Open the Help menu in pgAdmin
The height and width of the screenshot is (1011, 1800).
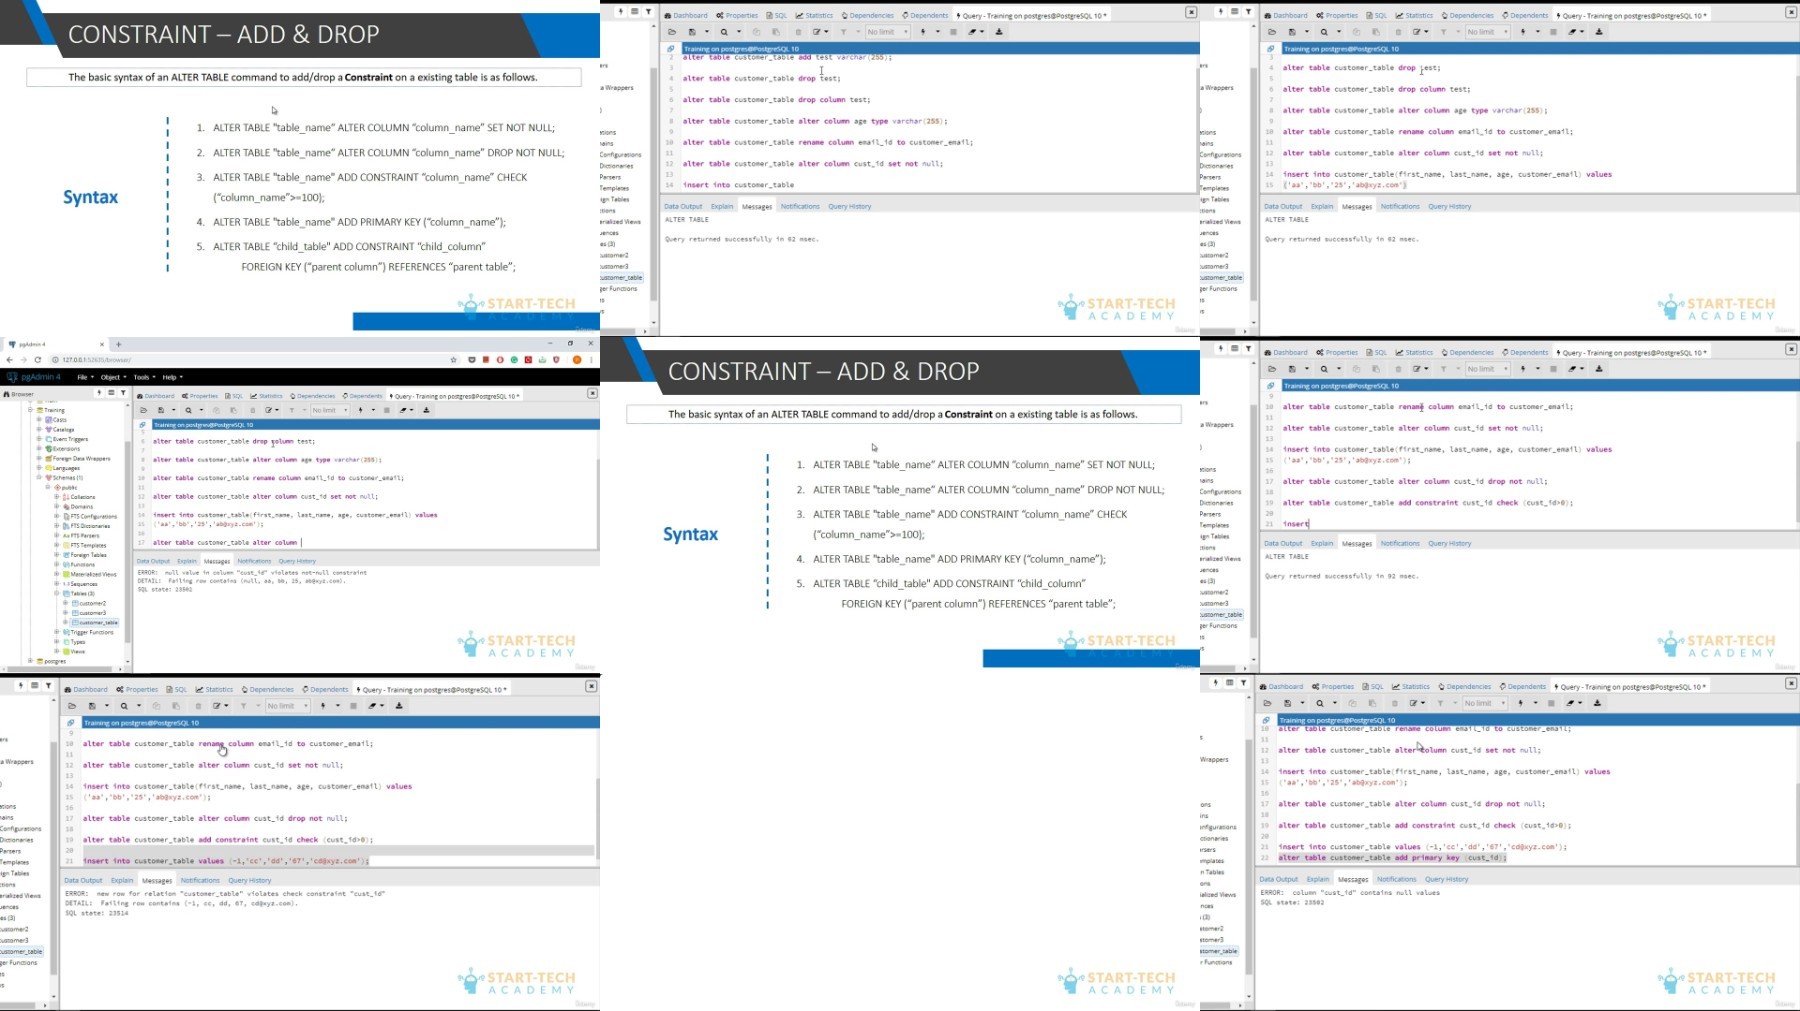172,377
